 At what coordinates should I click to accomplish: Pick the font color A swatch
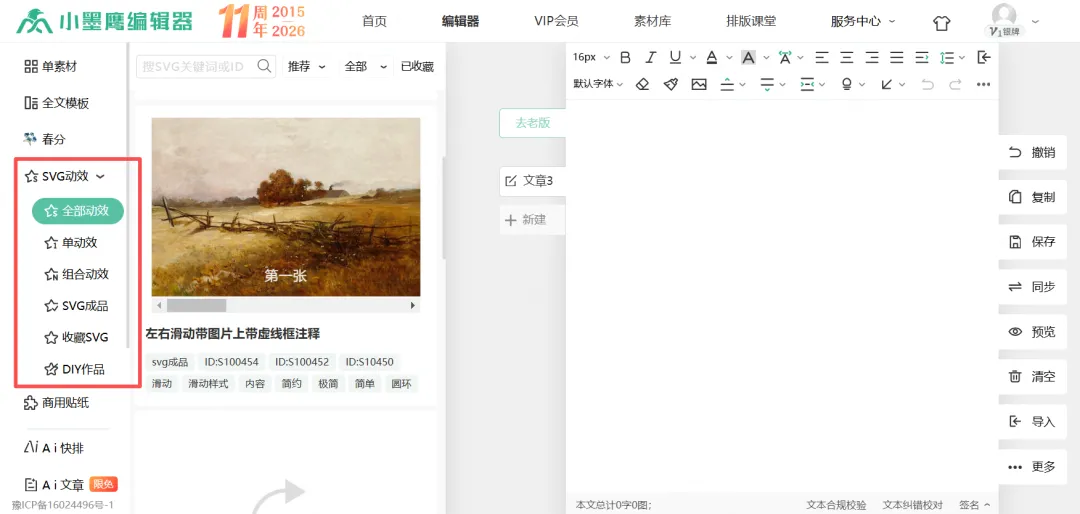(x=712, y=57)
